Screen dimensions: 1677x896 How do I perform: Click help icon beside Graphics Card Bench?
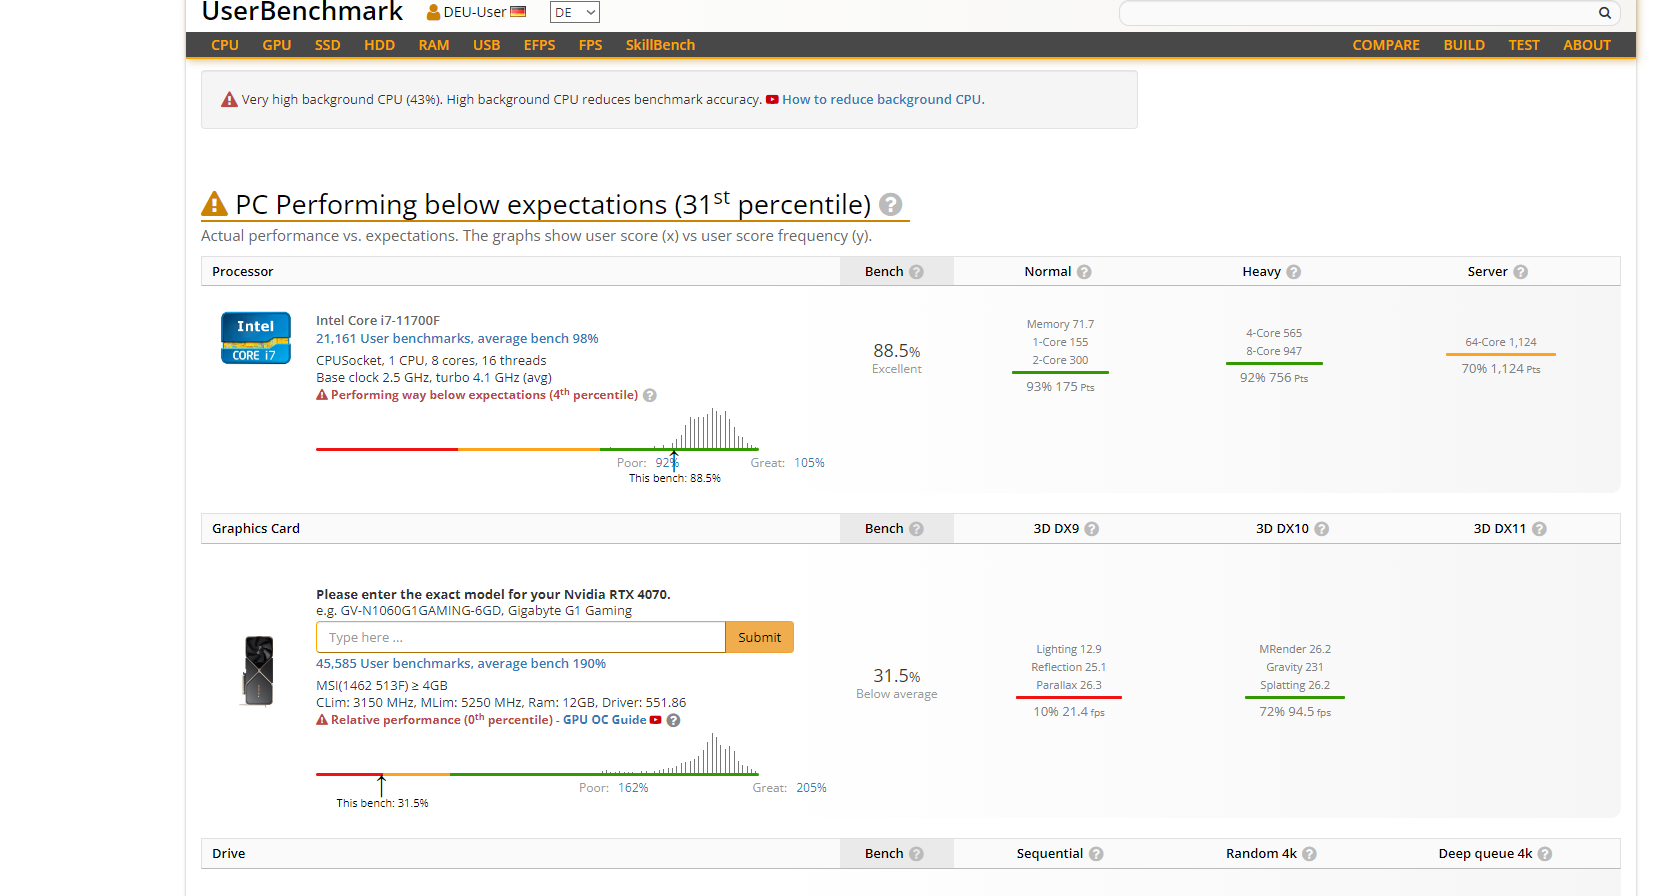pyautogui.click(x=916, y=529)
